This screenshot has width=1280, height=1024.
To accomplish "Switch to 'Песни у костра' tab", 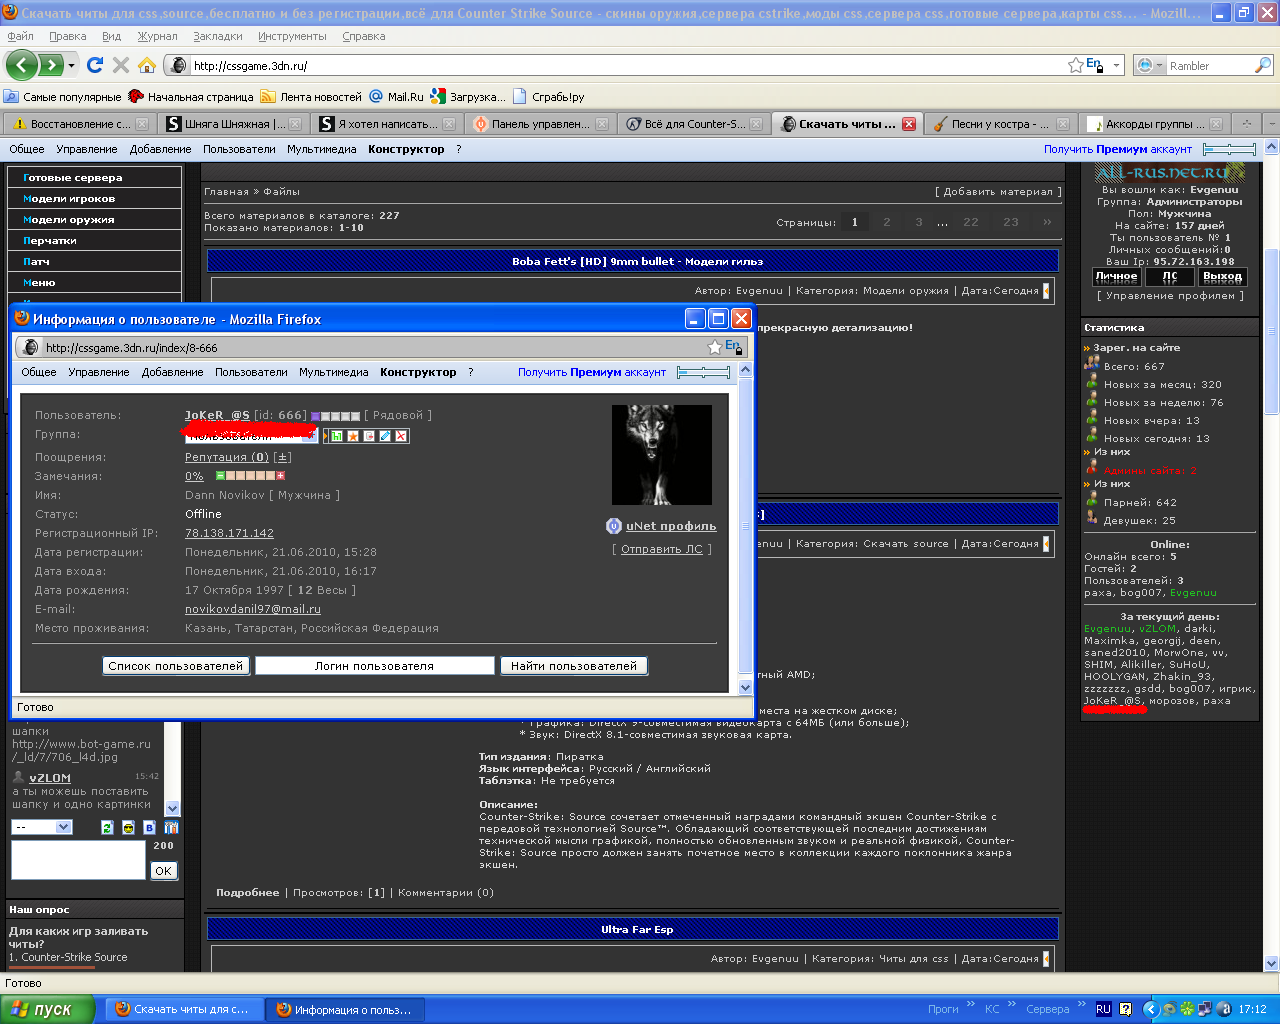I will tap(1000, 124).
